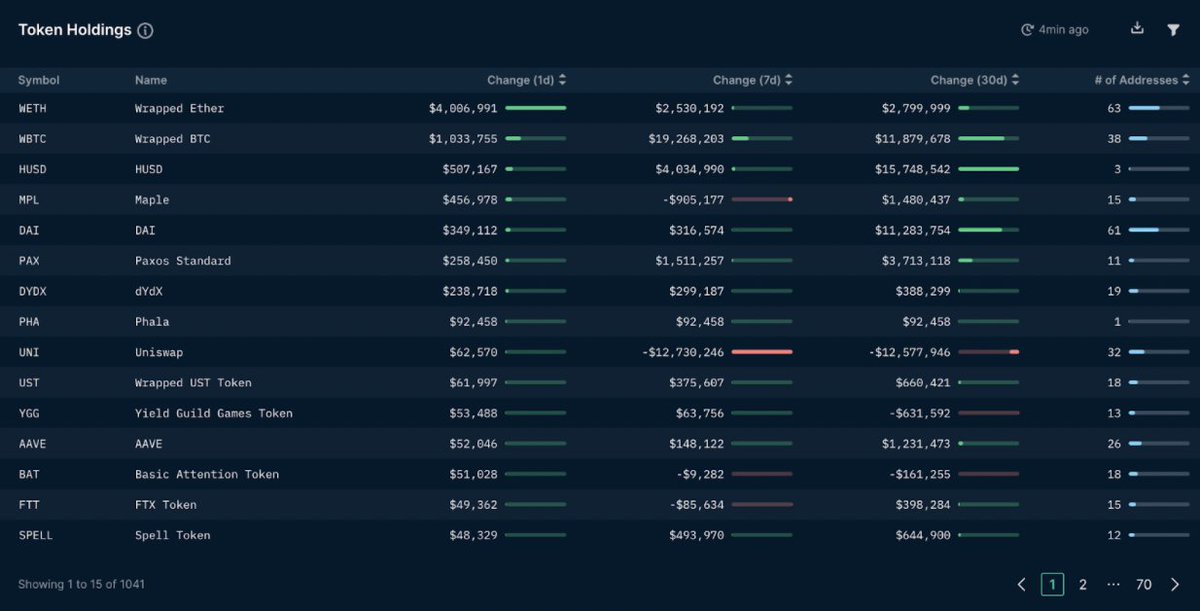Image resolution: width=1200 pixels, height=611 pixels.
Task: Click the 61 addresses count for DAI
Action: point(1114,230)
